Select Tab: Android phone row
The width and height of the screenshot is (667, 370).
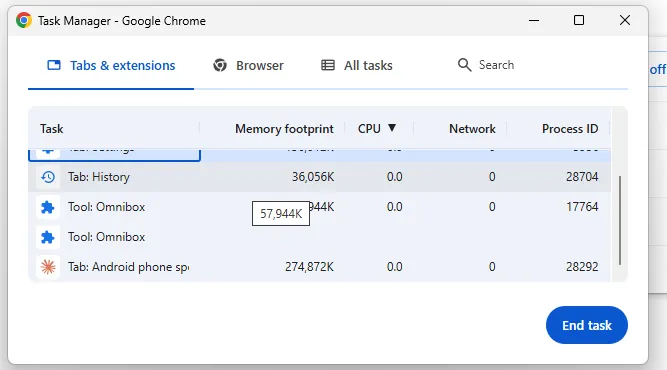pyautogui.click(x=319, y=267)
